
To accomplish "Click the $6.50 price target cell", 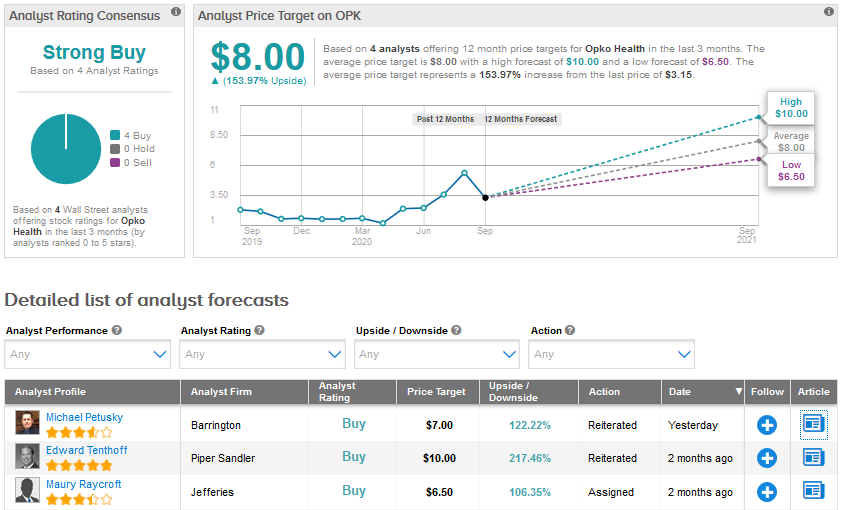I will (439, 492).
